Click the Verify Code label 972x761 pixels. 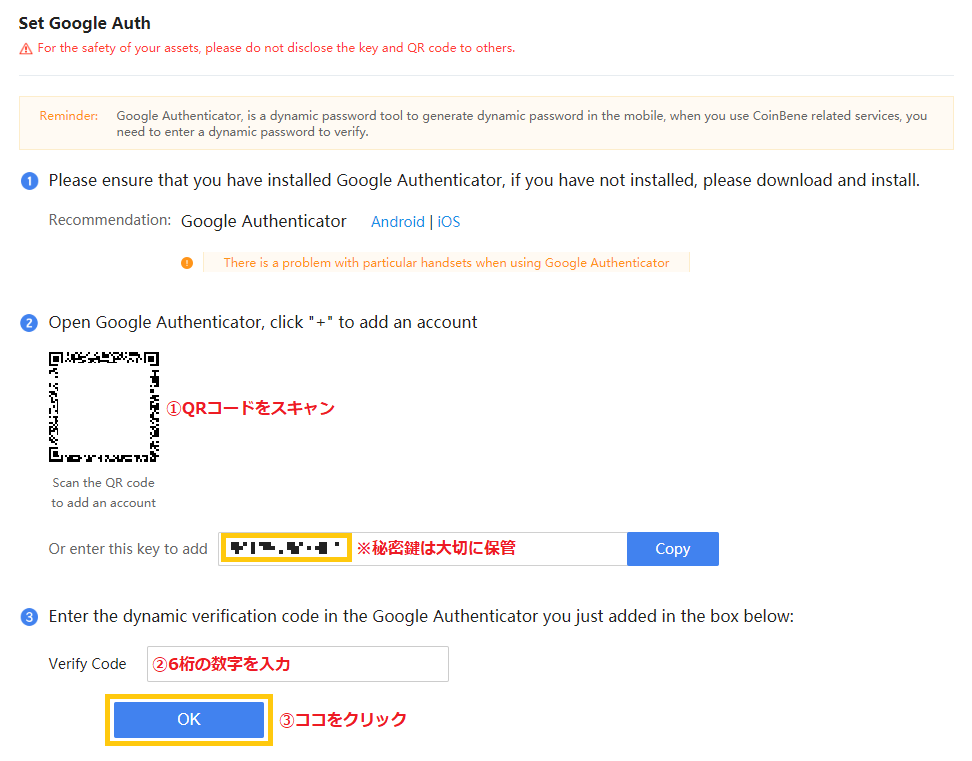[x=87, y=664]
